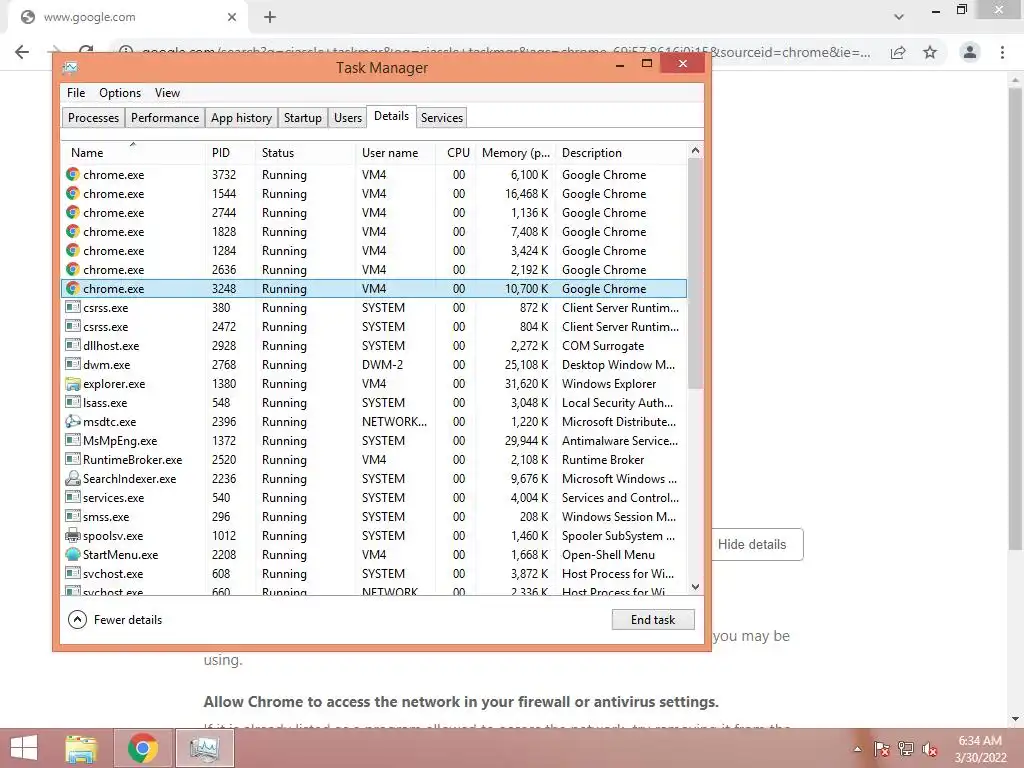Bookmark page with Chrome star icon

coord(930,52)
